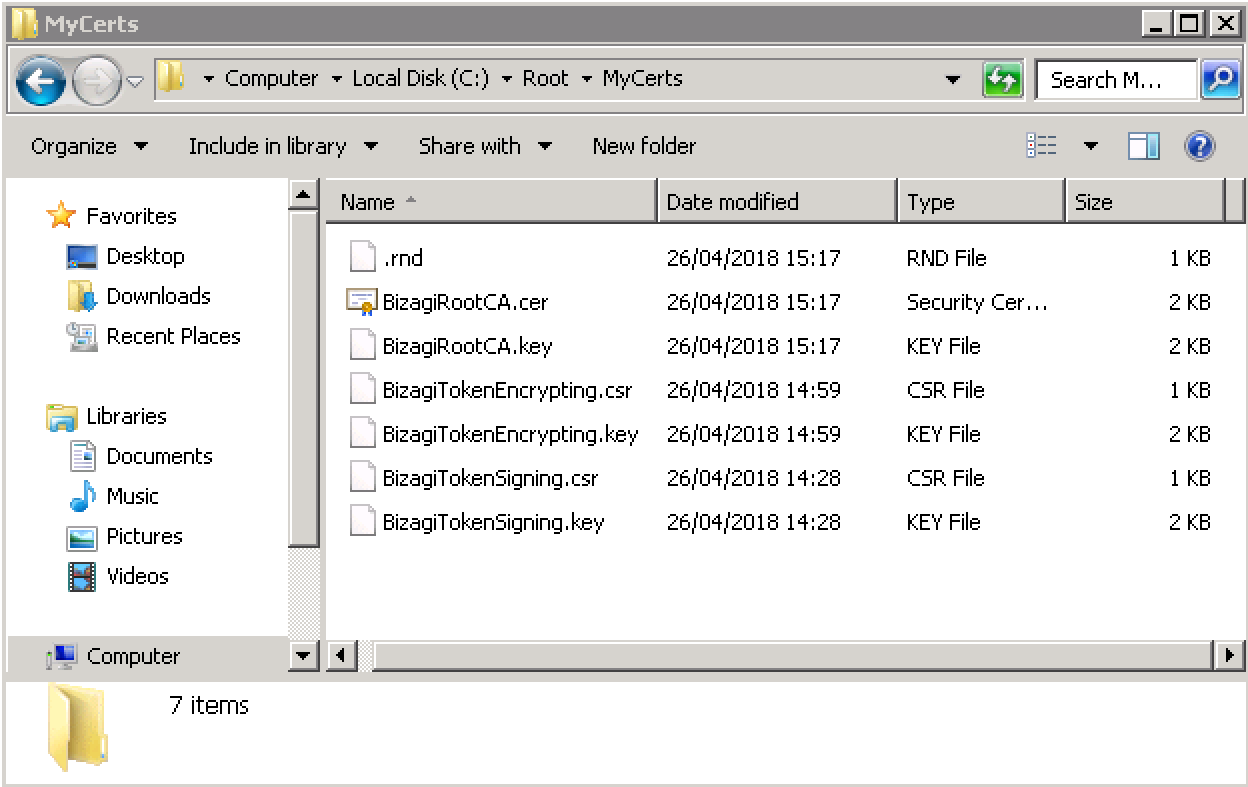Expand the arrow before Local Disk (C:)

point(336,79)
